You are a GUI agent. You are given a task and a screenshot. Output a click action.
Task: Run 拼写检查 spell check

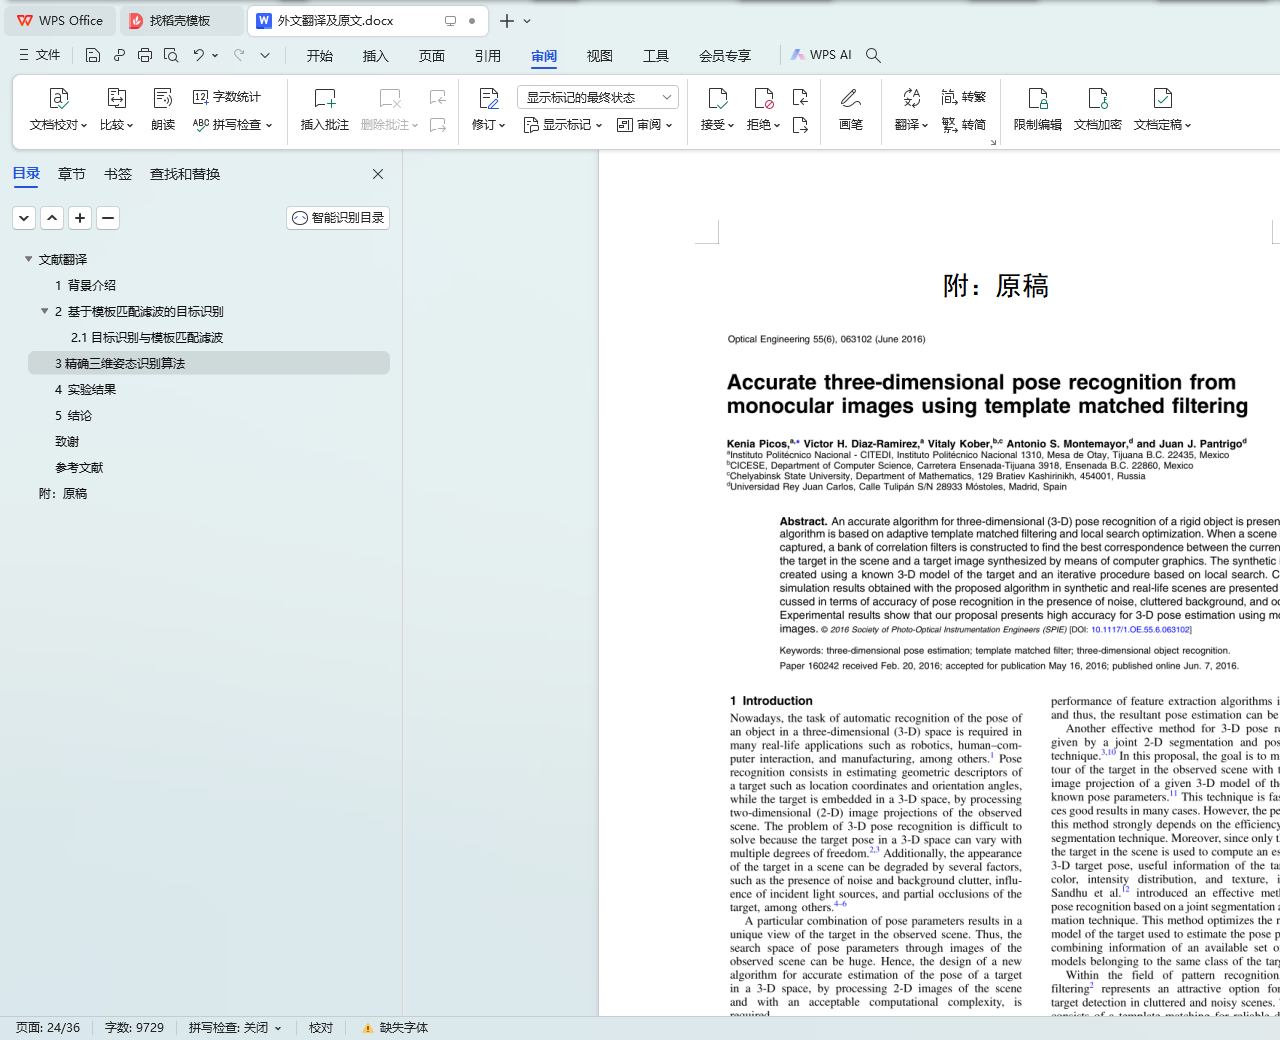[x=232, y=125]
